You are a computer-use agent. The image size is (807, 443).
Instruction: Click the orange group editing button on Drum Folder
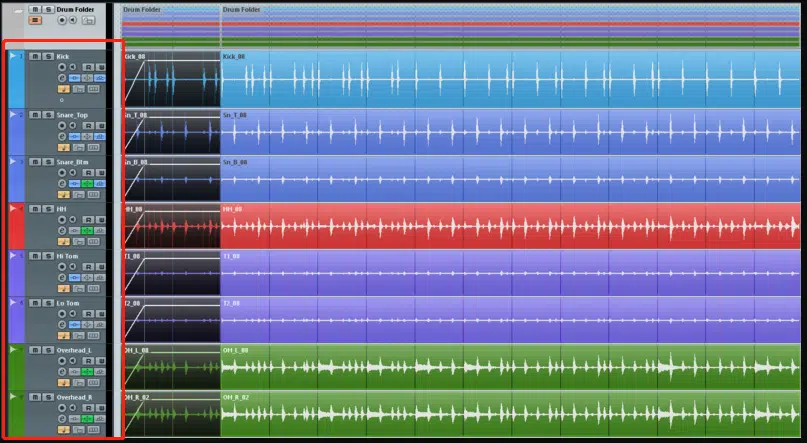(34, 20)
